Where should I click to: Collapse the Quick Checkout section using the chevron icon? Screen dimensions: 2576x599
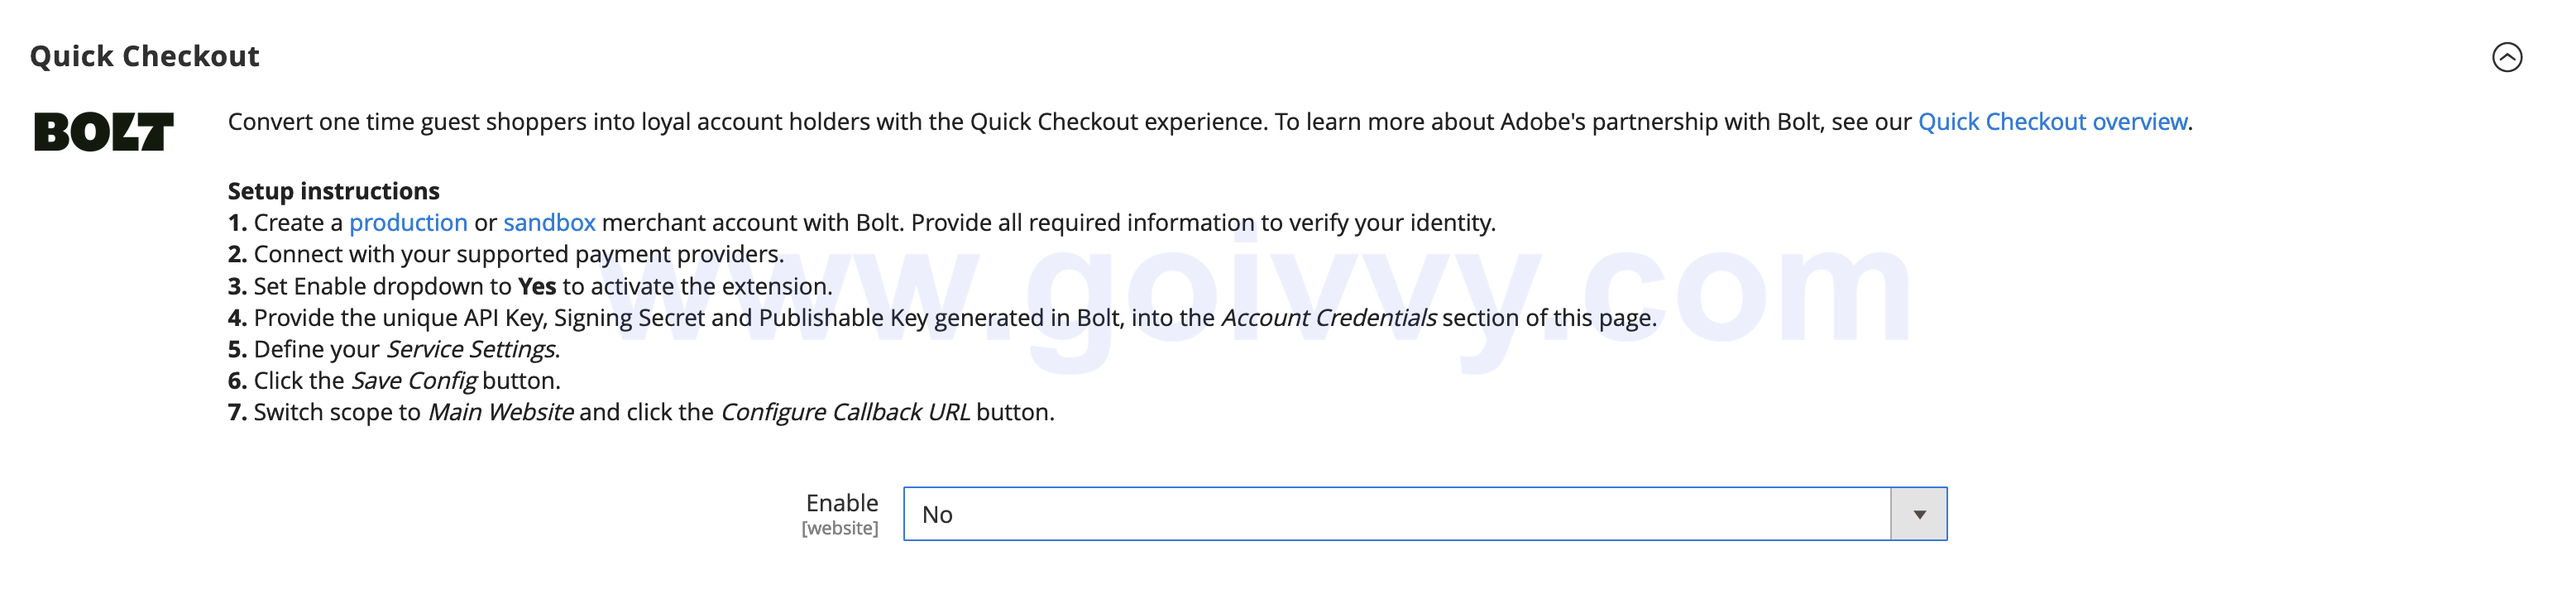[2506, 57]
